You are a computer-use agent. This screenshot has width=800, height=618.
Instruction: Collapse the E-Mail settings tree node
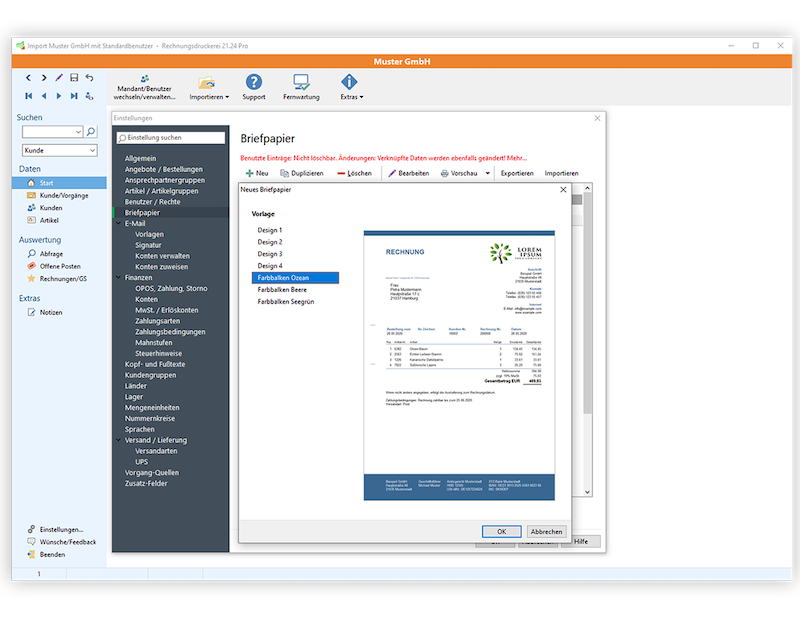click(x=118, y=224)
